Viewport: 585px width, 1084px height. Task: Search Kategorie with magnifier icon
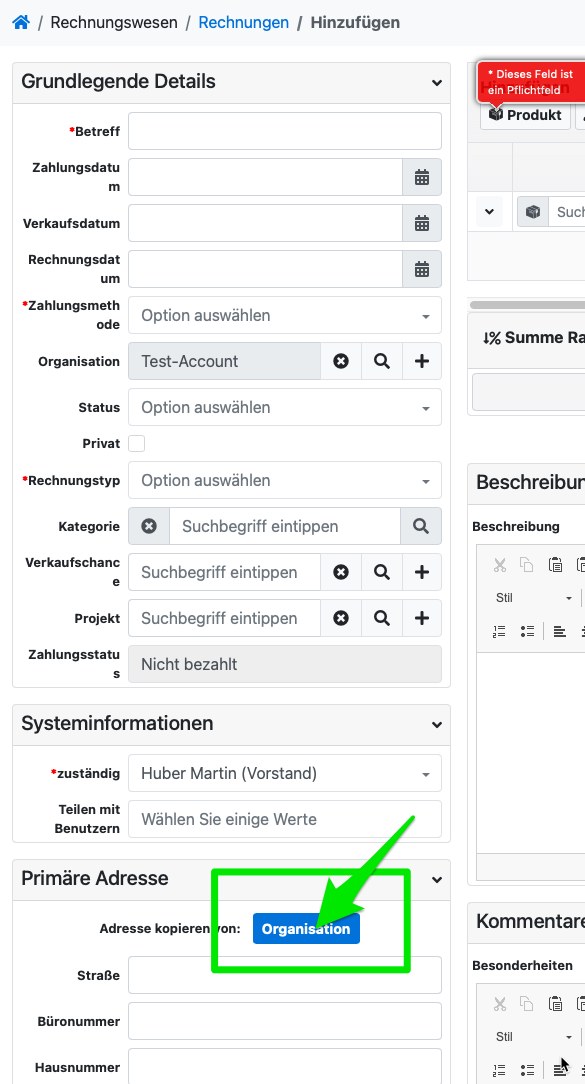click(x=420, y=526)
